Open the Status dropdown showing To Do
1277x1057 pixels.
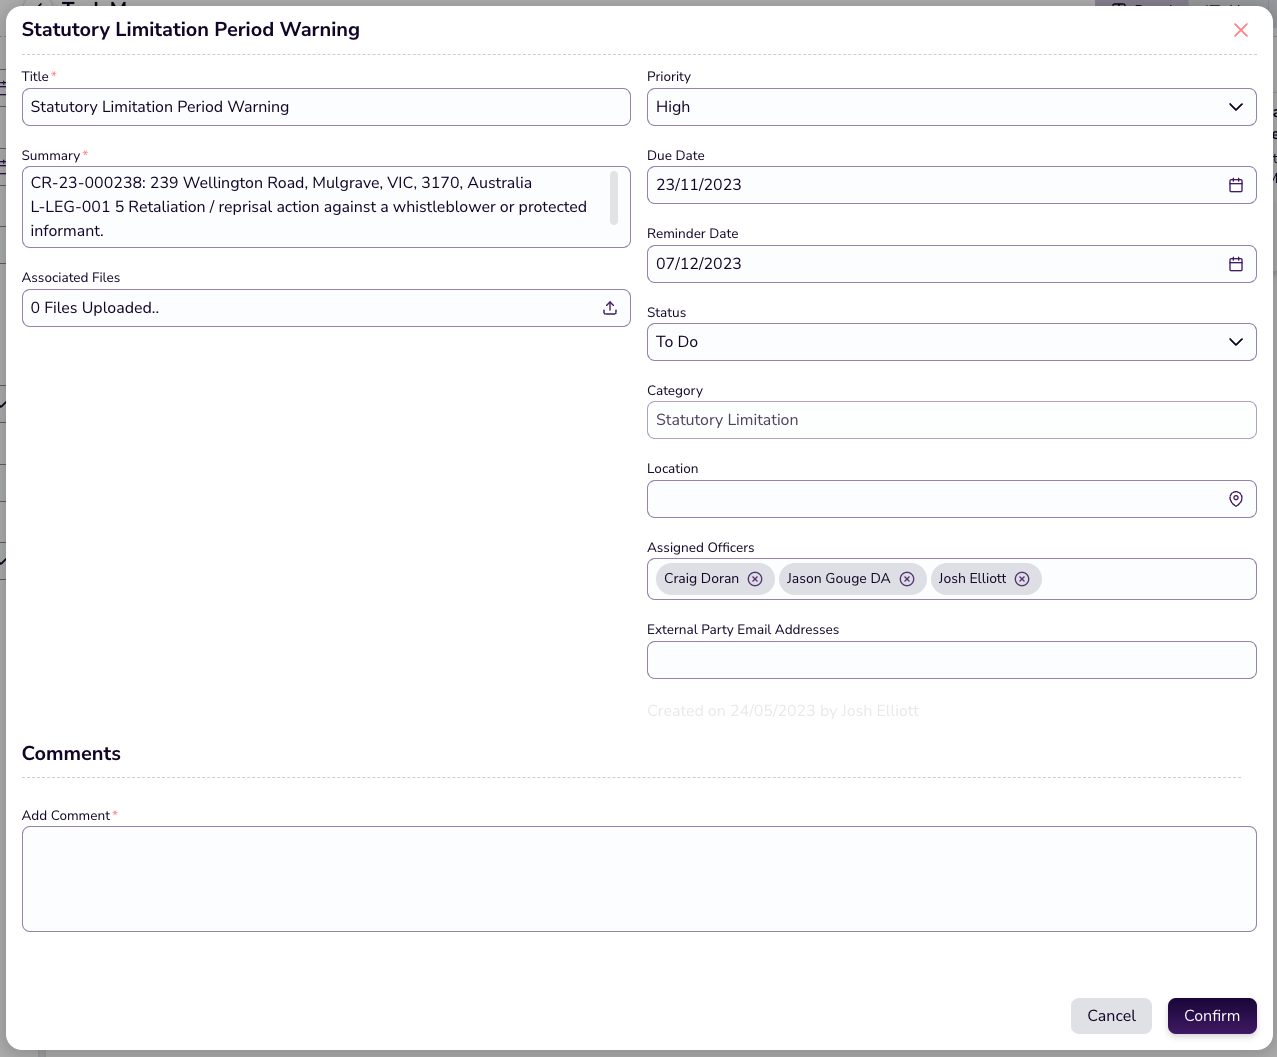[x=950, y=342]
